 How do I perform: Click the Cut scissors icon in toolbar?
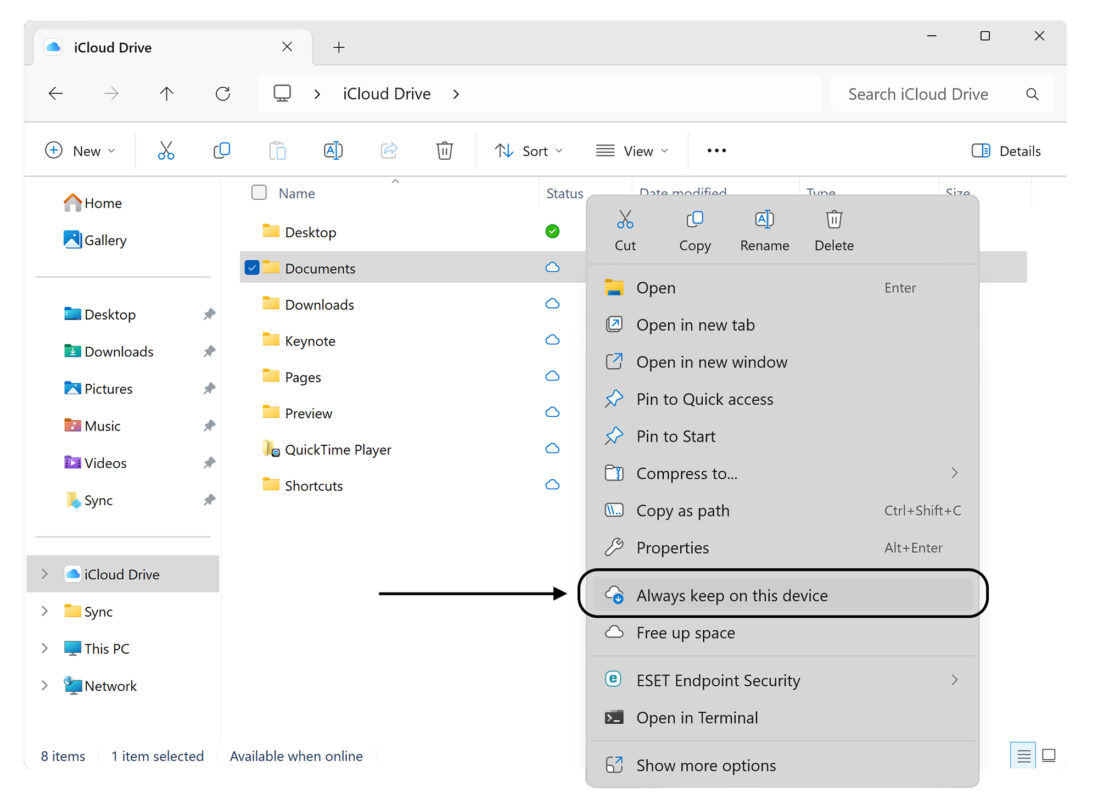(x=166, y=151)
